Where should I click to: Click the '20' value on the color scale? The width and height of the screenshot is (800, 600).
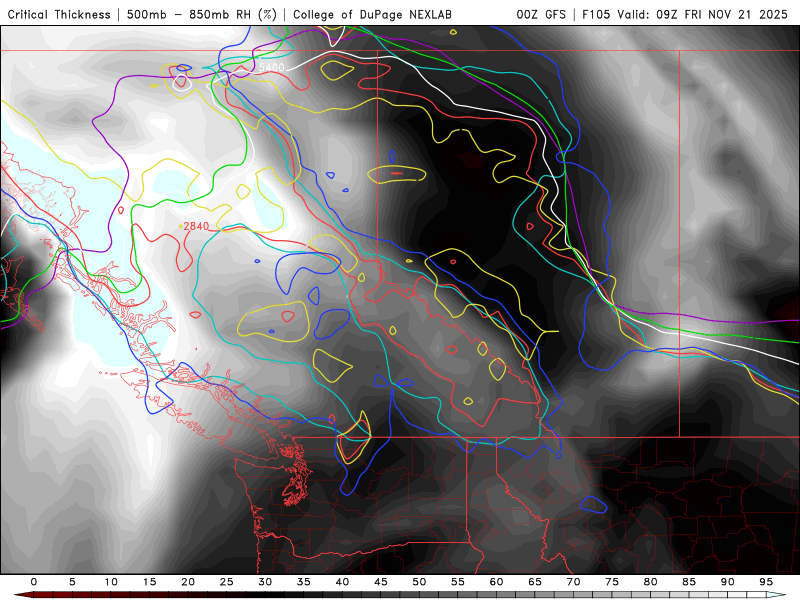[x=188, y=582]
